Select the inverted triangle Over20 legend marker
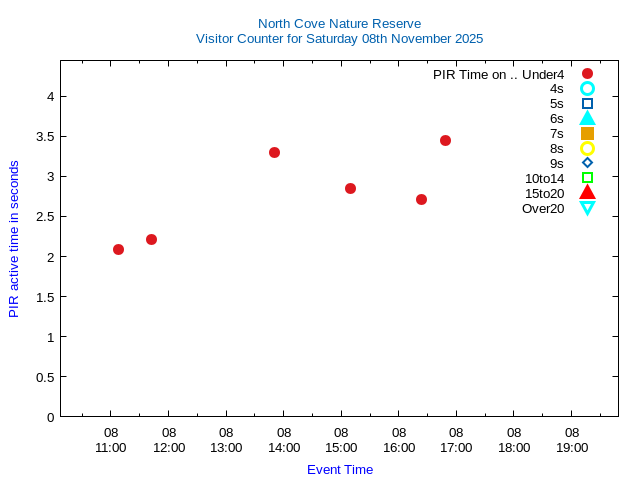 pyautogui.click(x=587, y=208)
